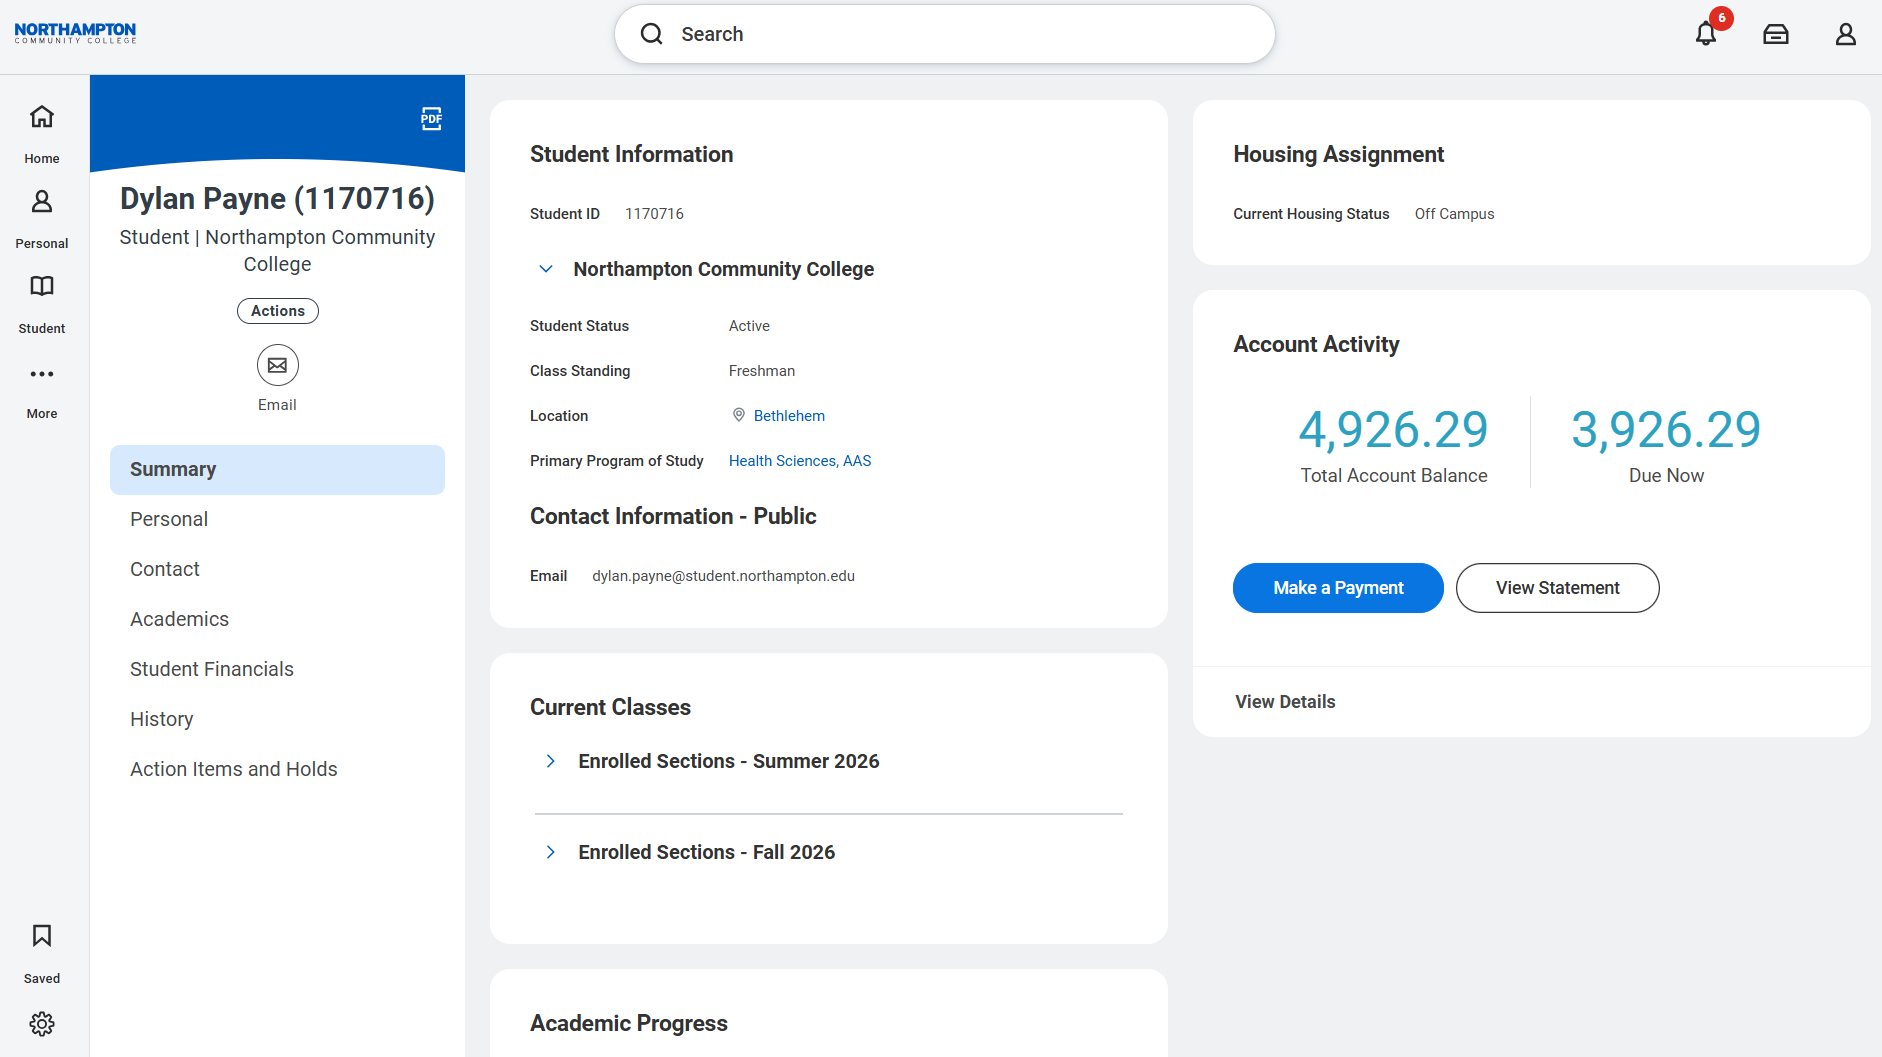Click the View Statement button

[x=1558, y=588]
